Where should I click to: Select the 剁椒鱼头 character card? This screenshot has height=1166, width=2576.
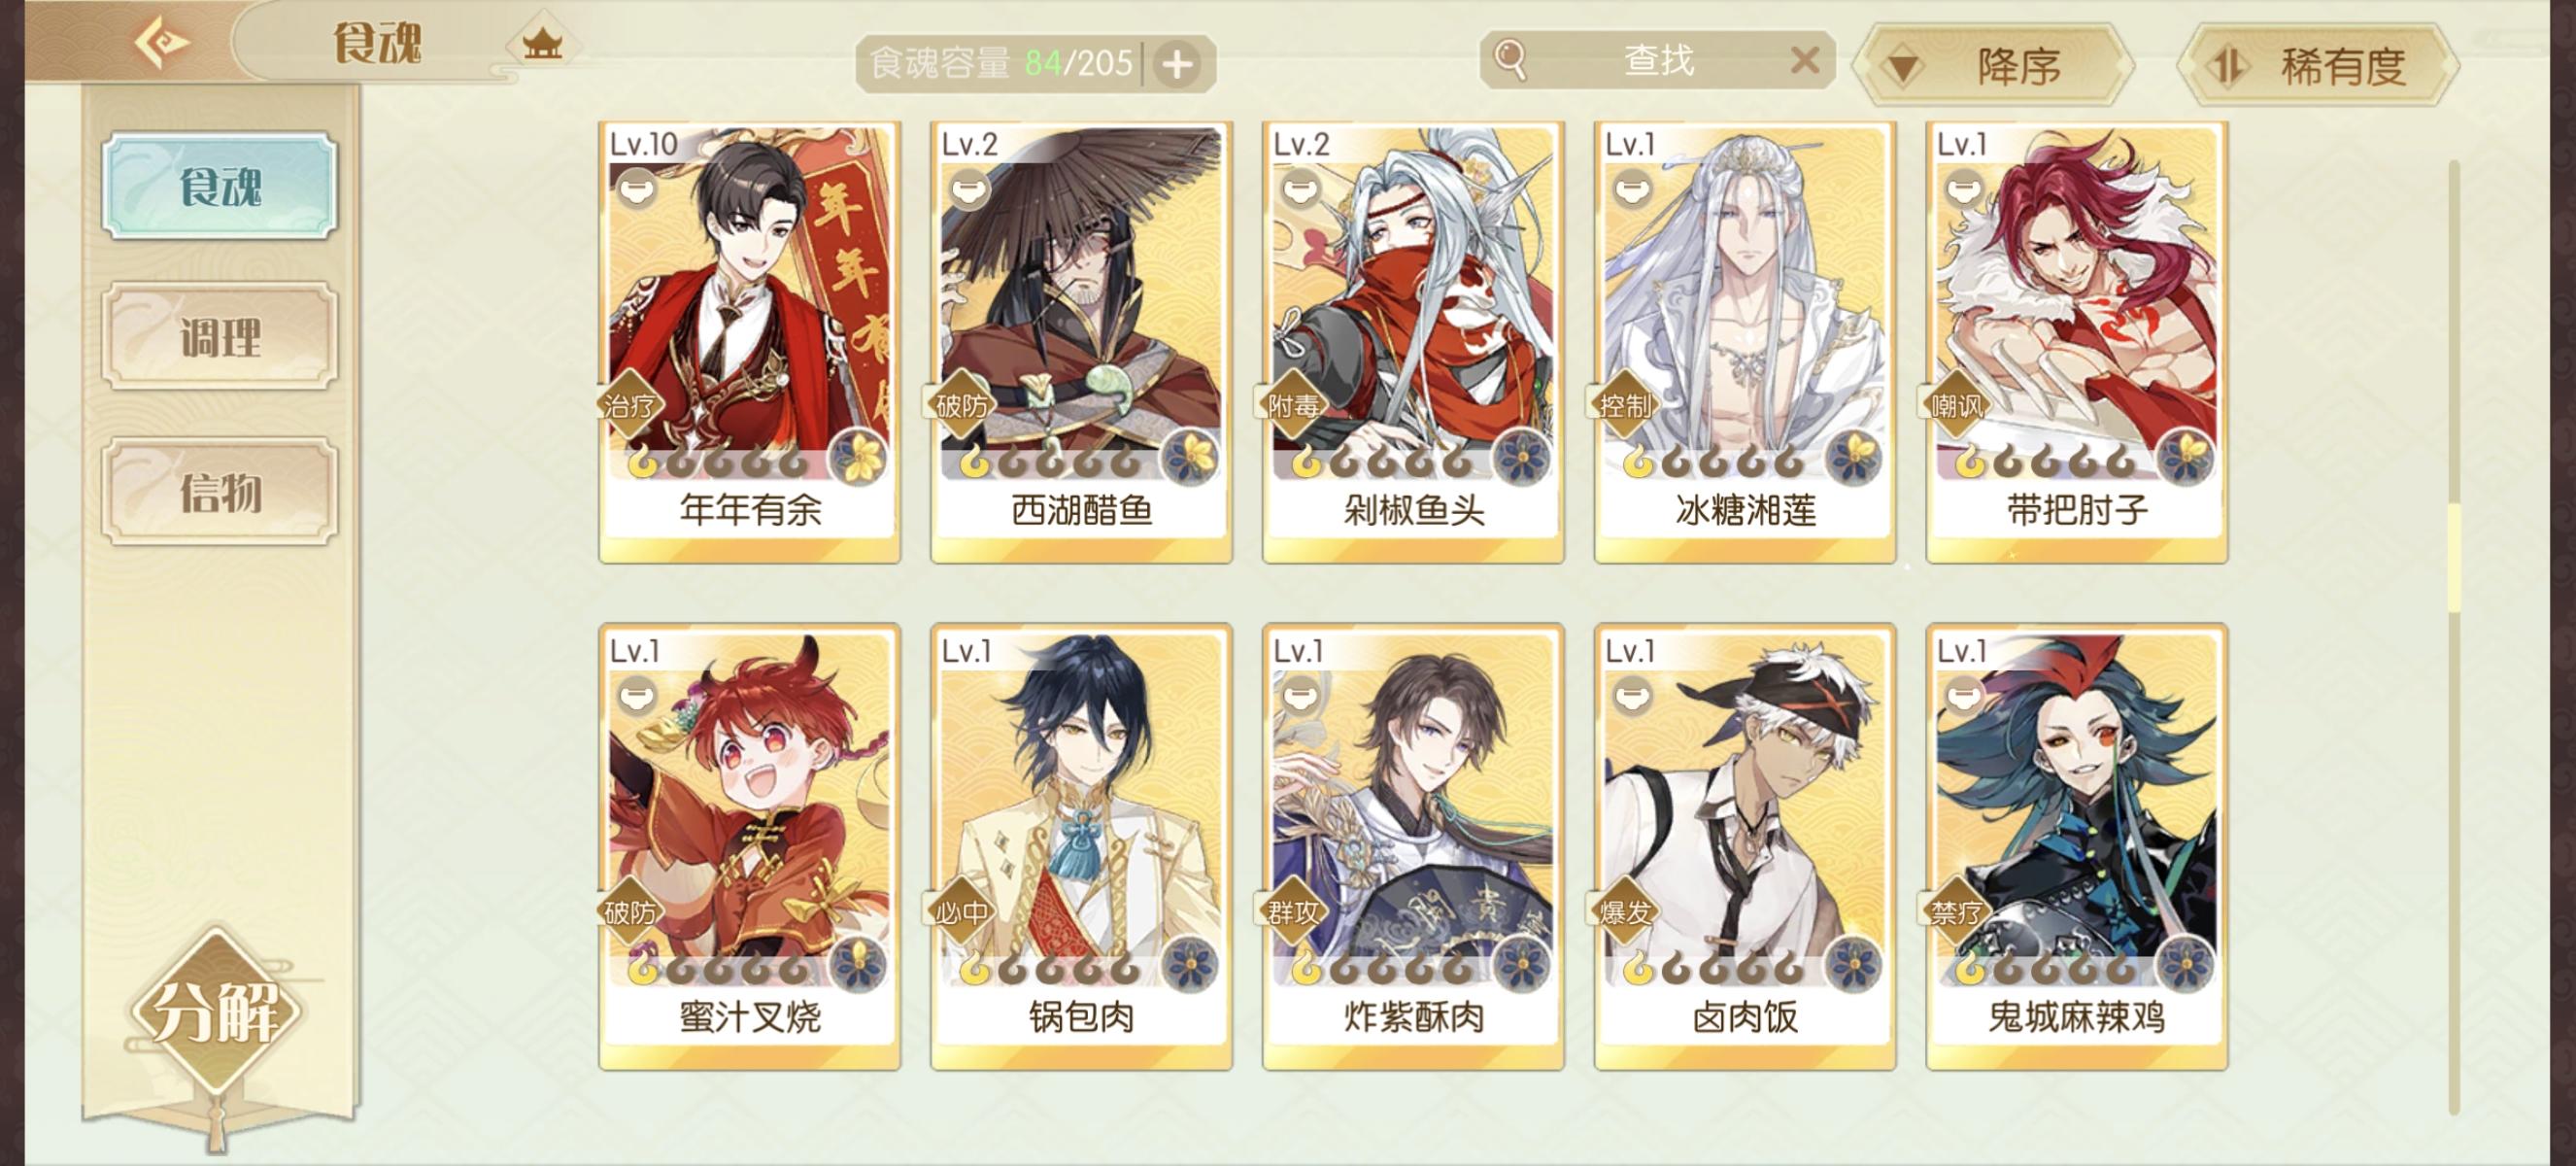tap(1413, 342)
